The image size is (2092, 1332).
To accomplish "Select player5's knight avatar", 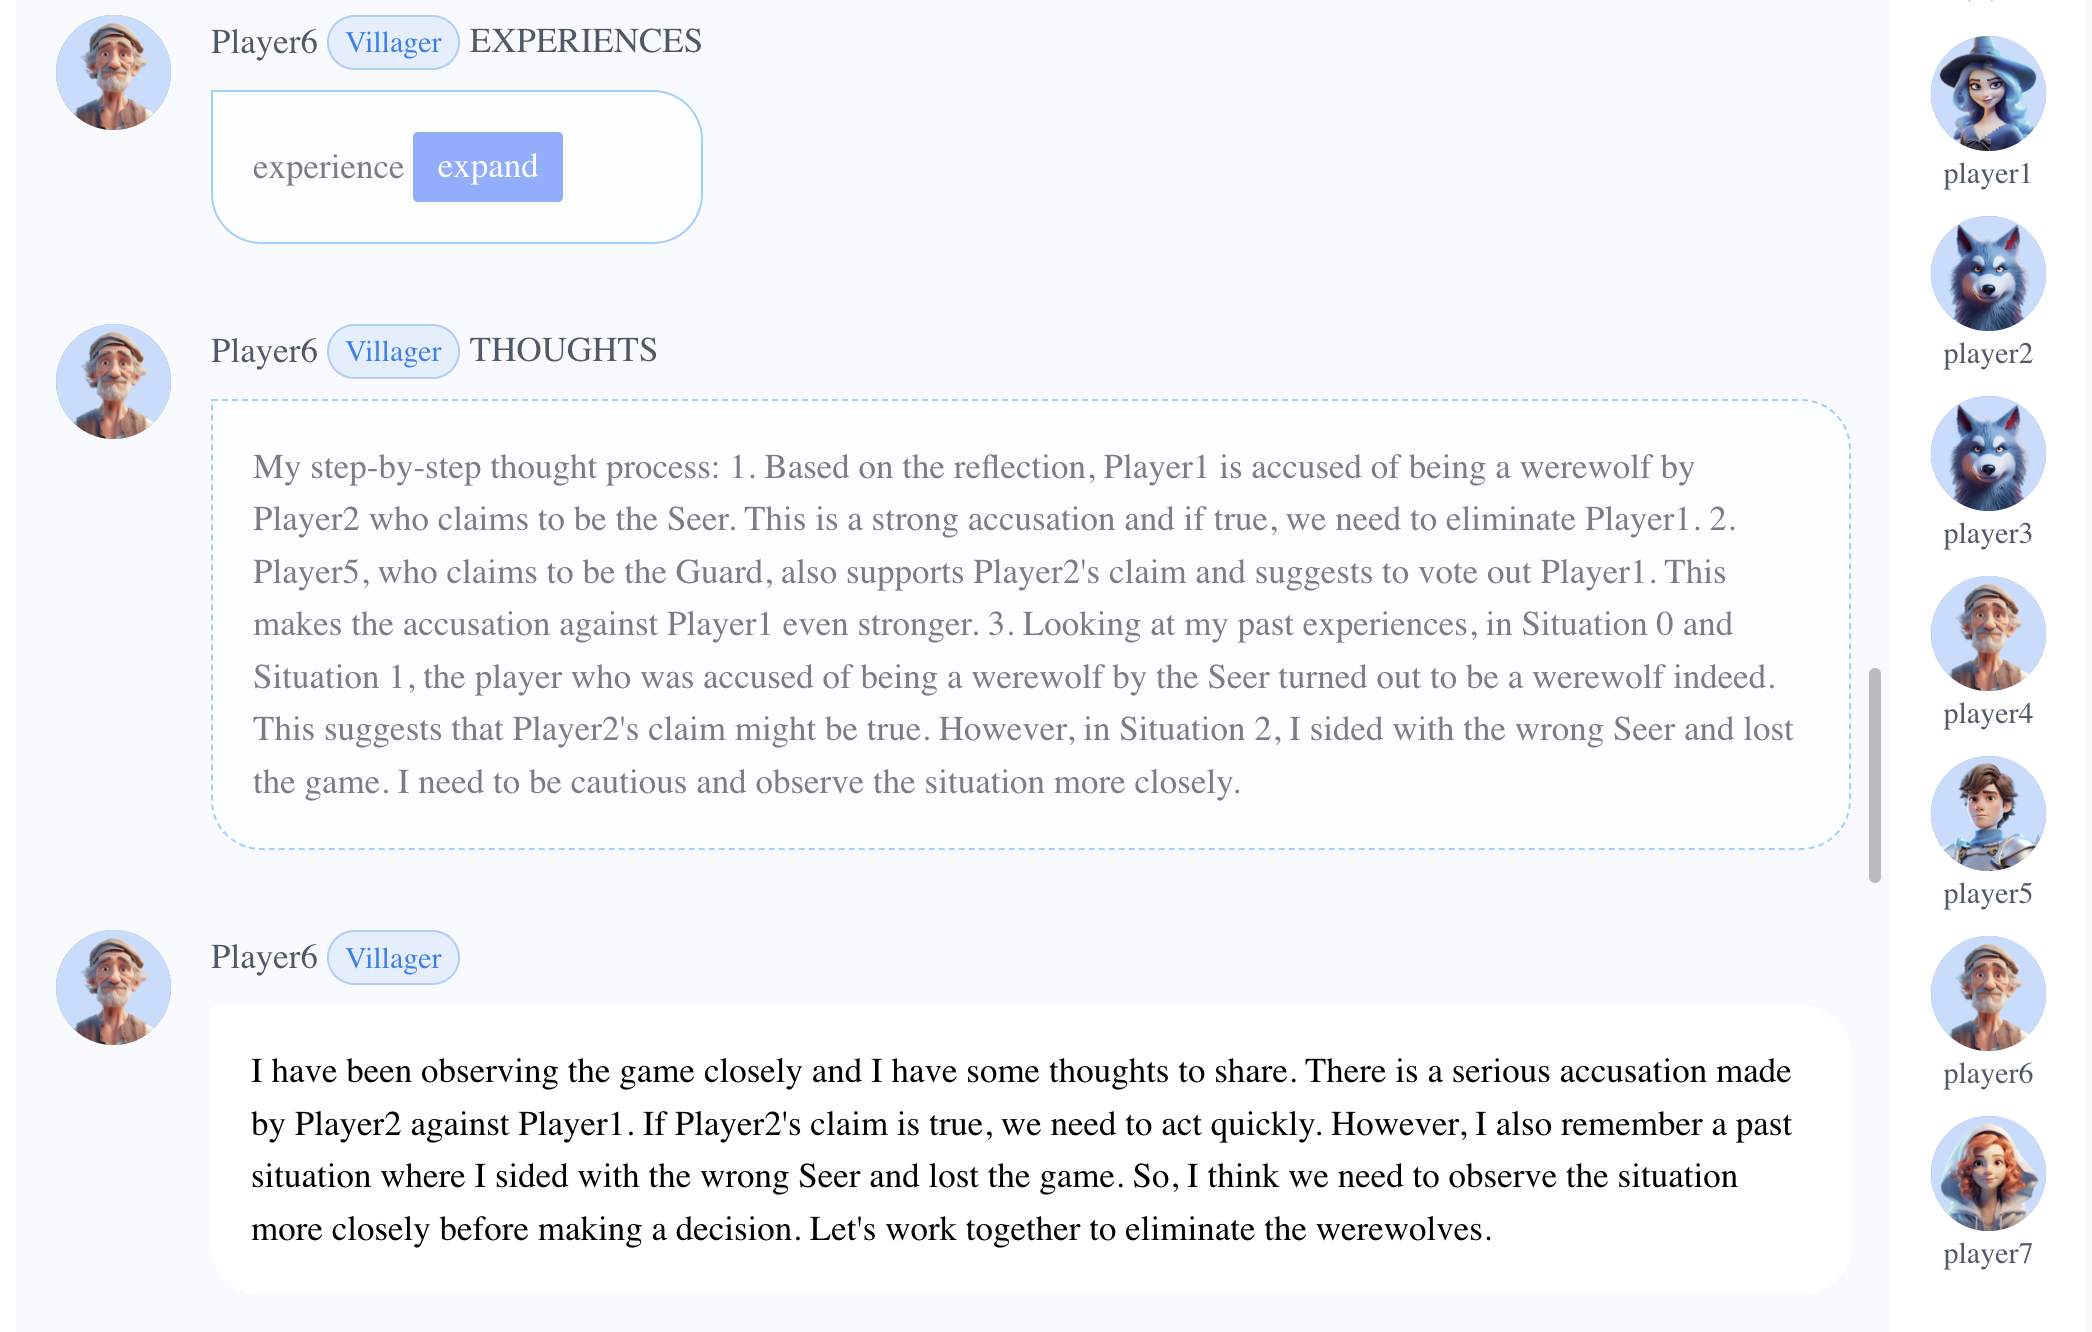I will [x=1988, y=812].
